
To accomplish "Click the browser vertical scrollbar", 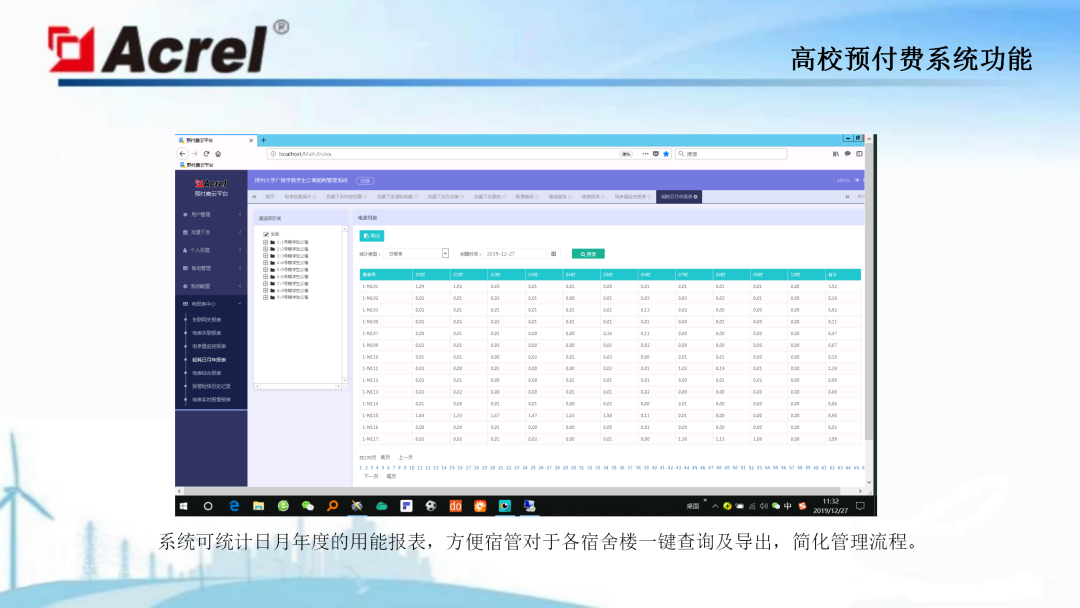I will pos(869,310).
